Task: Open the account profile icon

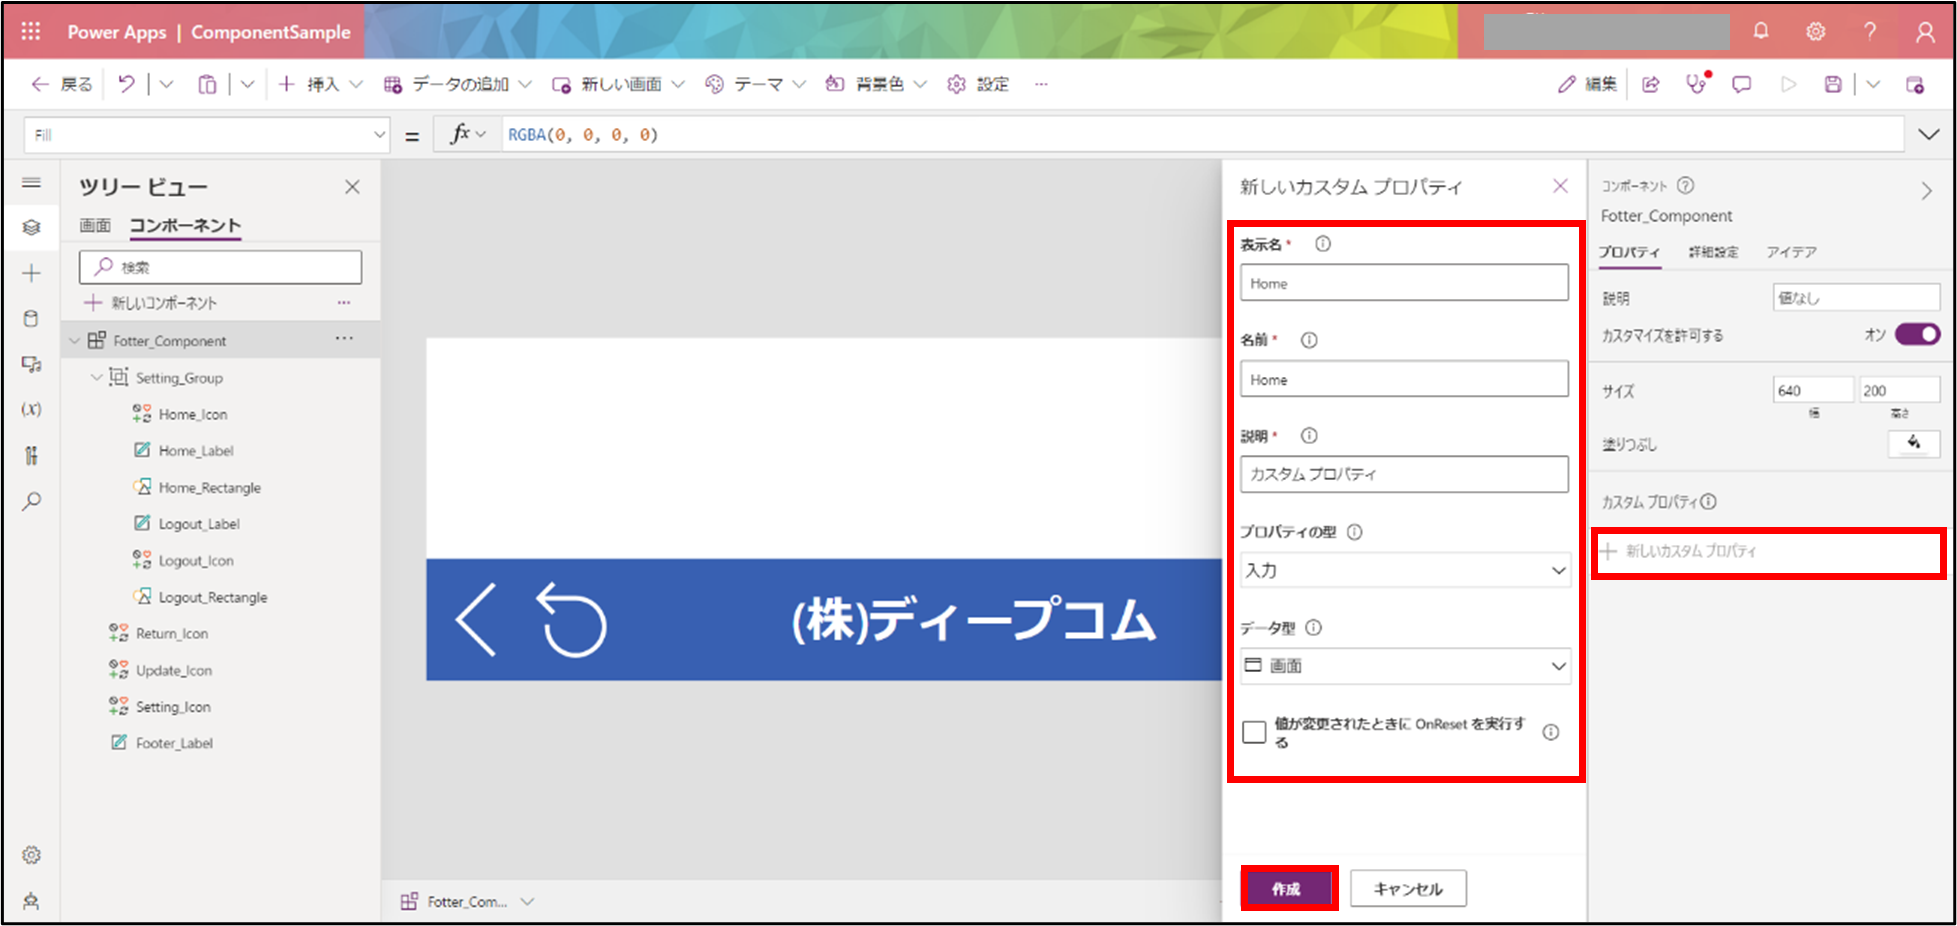Action: point(1925,32)
